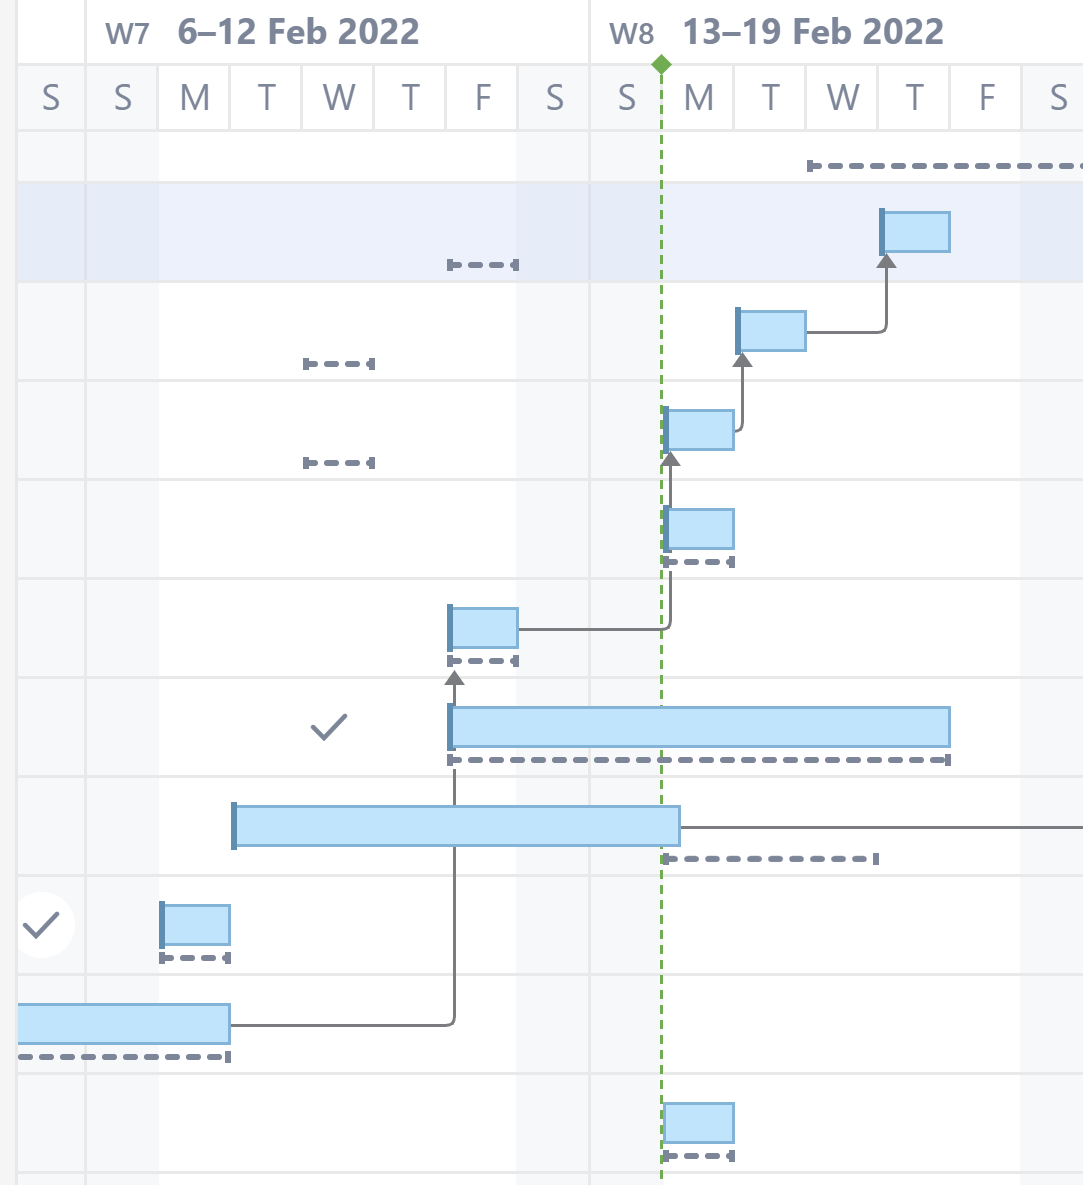Select the task bar on Tuesday of week 8
This screenshot has width=1083, height=1185.
pos(771,331)
